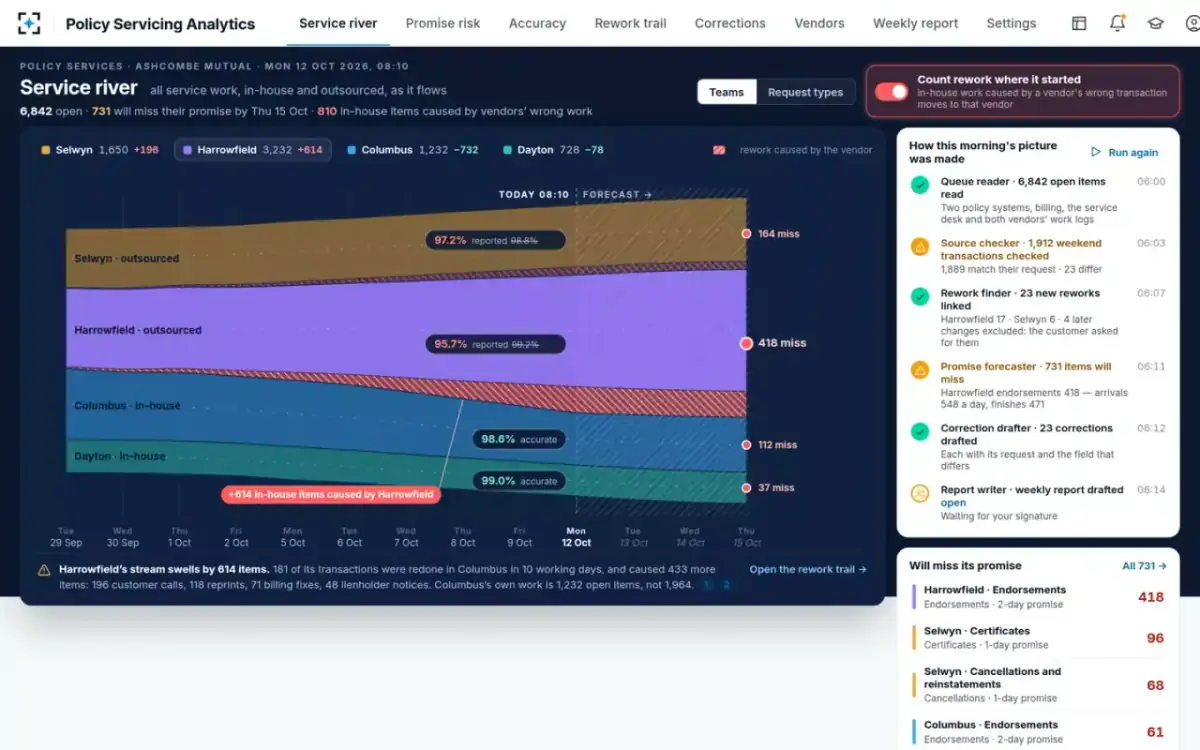Click the TODAY 08:10 timeline marker

pyautogui.click(x=533, y=195)
